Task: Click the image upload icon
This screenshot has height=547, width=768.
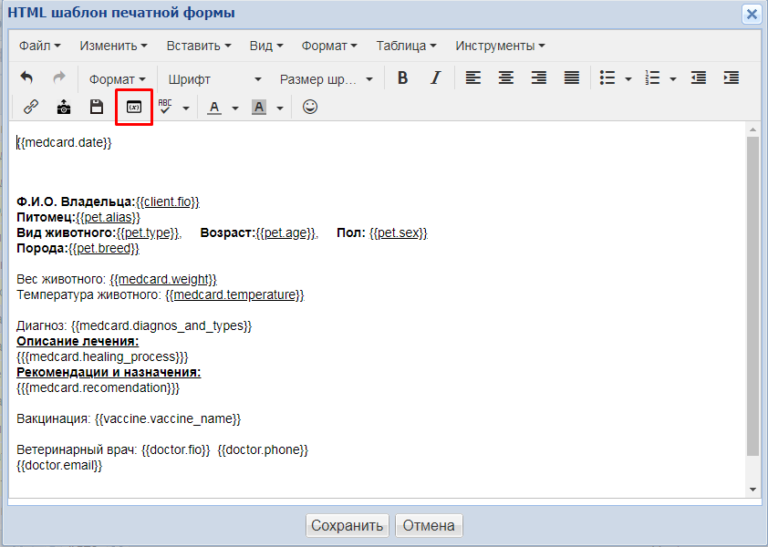Action: point(64,107)
